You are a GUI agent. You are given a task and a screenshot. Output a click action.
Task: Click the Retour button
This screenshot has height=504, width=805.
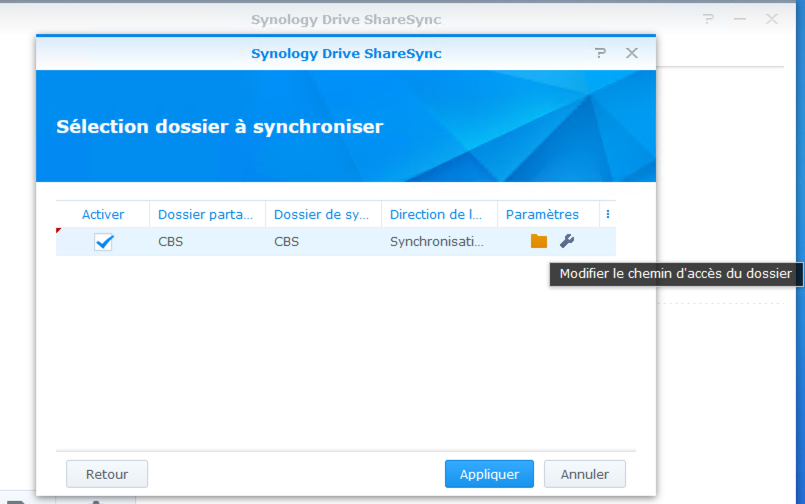pyautogui.click(x=107, y=474)
